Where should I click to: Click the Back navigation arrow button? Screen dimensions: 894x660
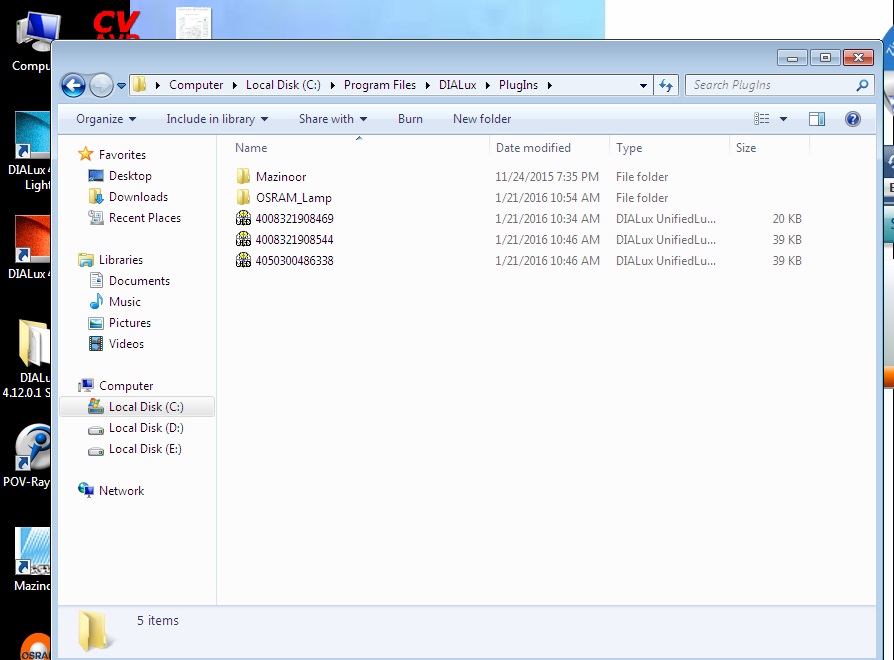(x=73, y=86)
